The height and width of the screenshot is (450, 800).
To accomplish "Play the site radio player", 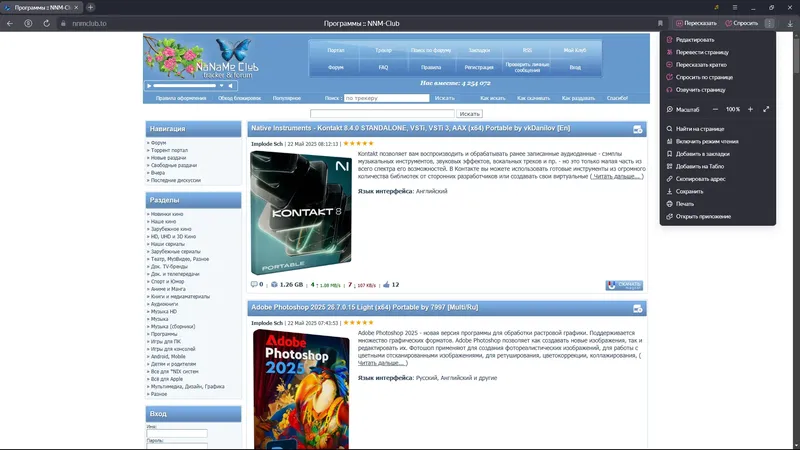I will [149, 86].
